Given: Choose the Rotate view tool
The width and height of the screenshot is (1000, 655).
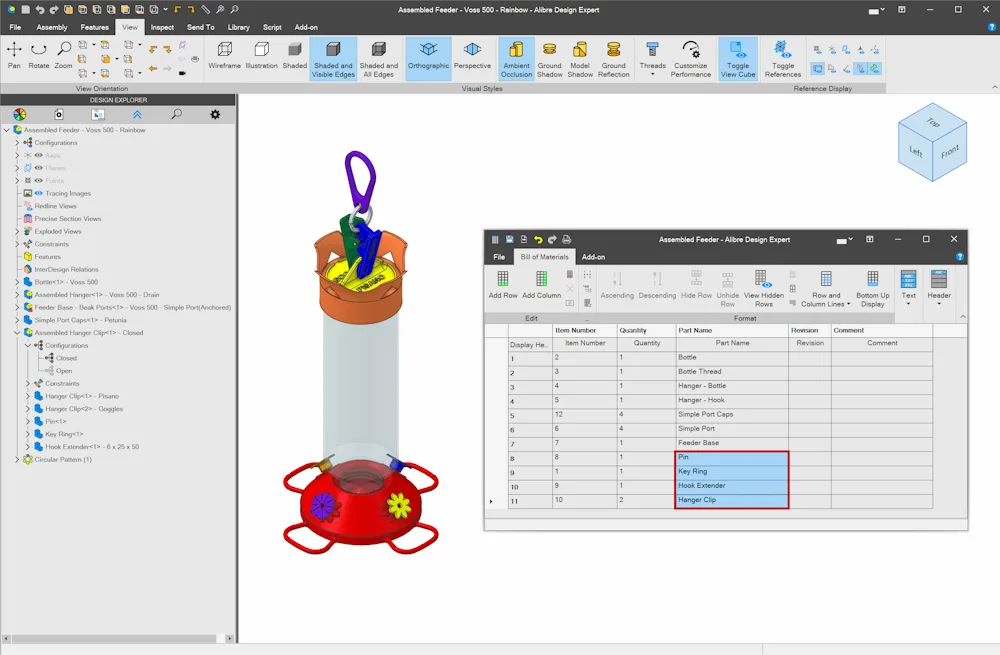Looking at the screenshot, I should [38, 55].
